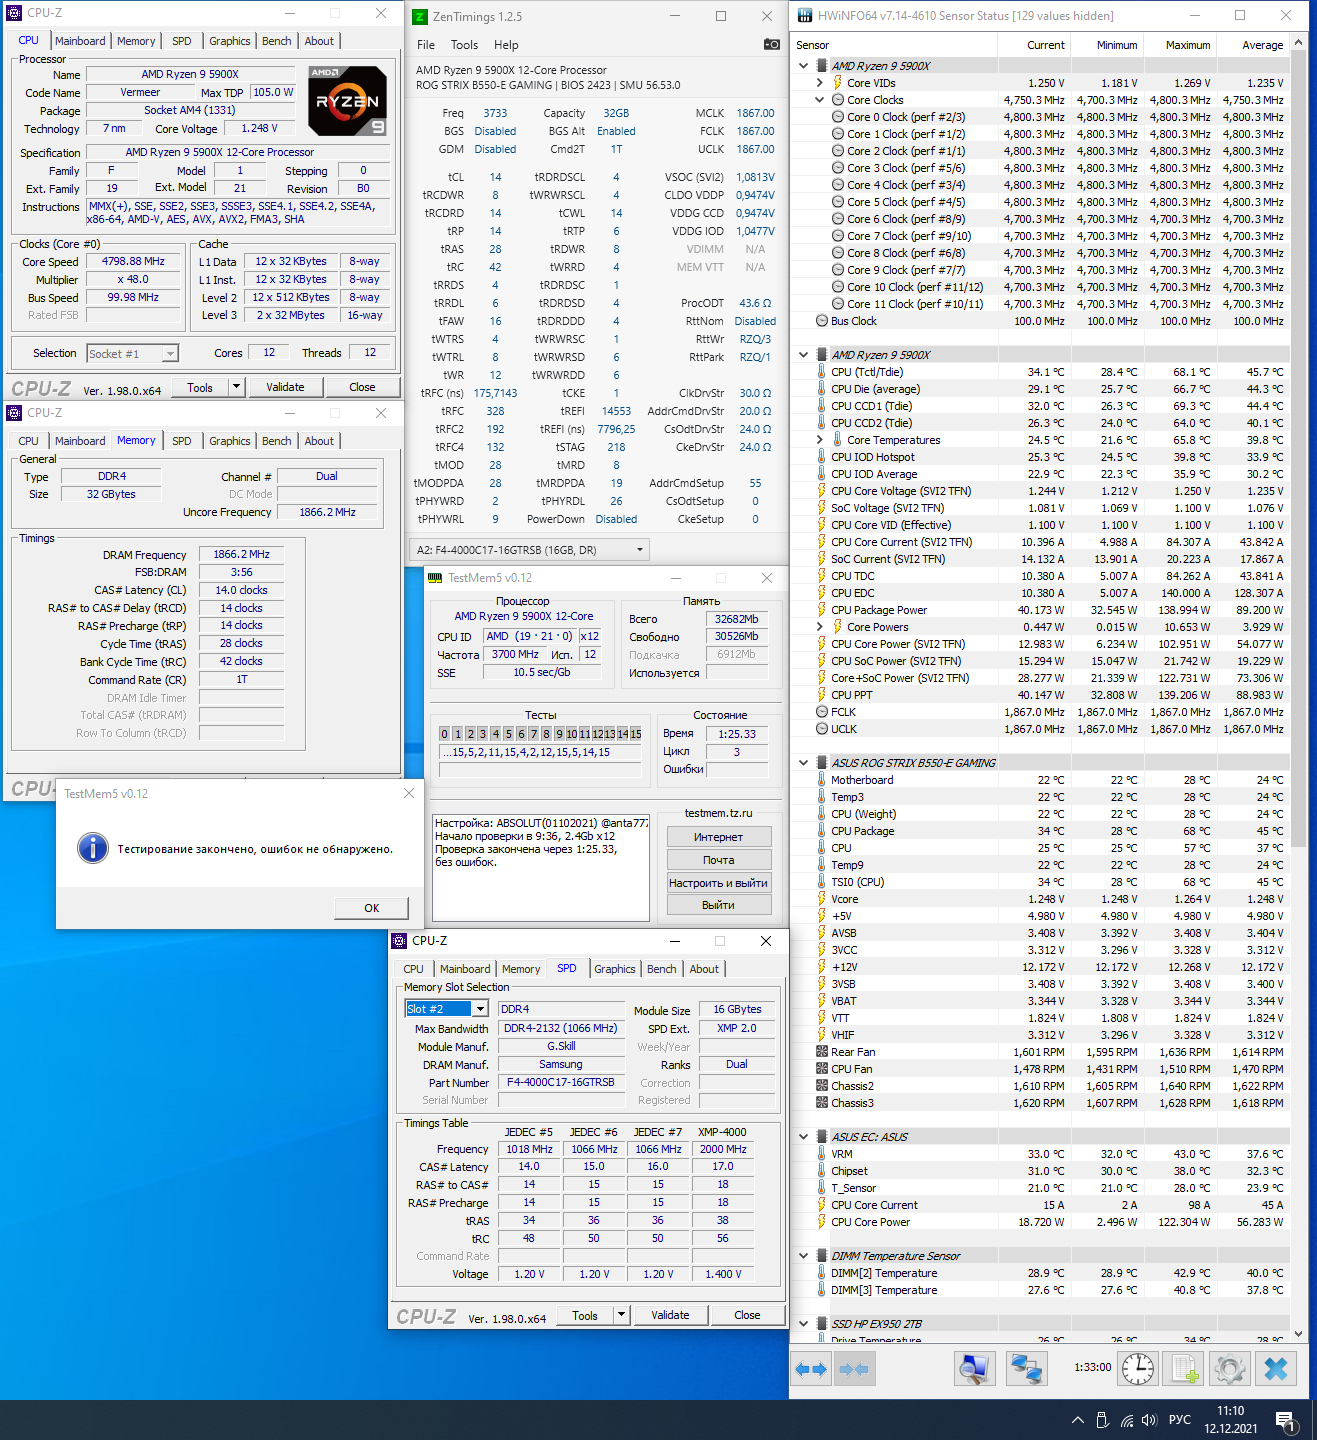Click the lightning icon beside Vcore
1317x1440 pixels.
(822, 899)
